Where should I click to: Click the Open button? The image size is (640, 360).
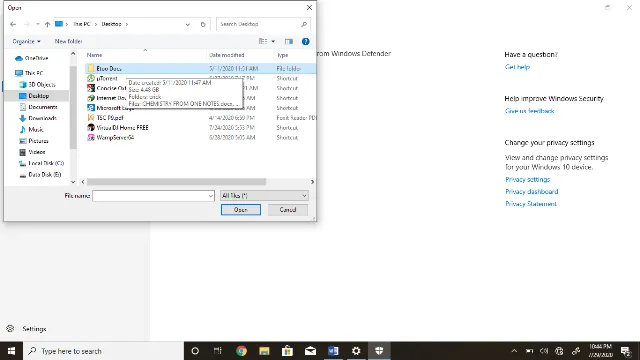tap(241, 210)
